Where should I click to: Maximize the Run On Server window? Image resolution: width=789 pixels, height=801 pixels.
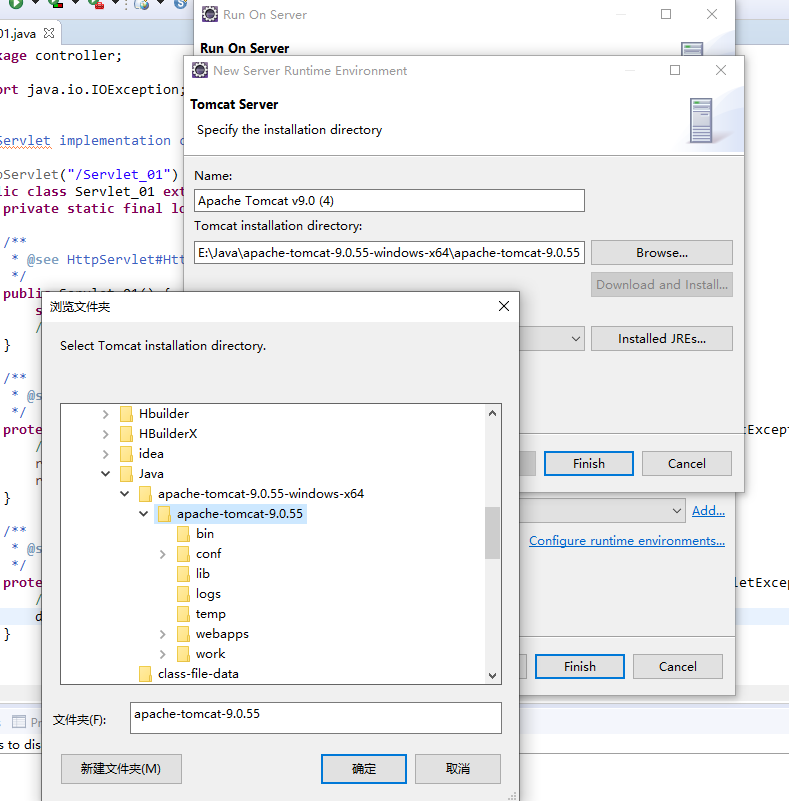point(666,14)
